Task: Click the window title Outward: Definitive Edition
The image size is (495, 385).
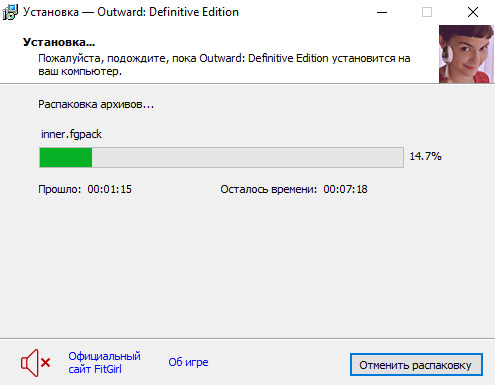Action: pos(168,12)
